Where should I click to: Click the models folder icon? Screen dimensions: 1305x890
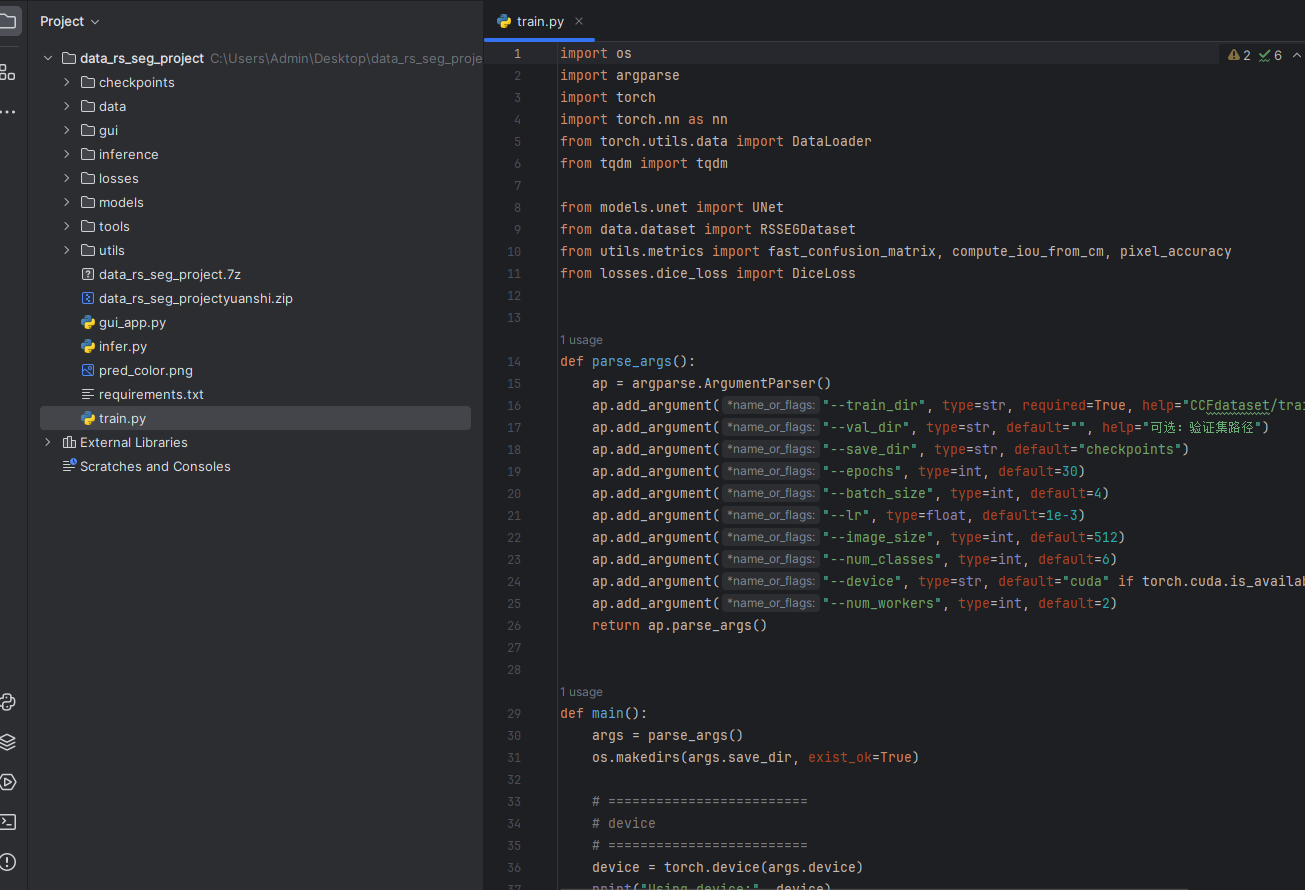click(88, 203)
